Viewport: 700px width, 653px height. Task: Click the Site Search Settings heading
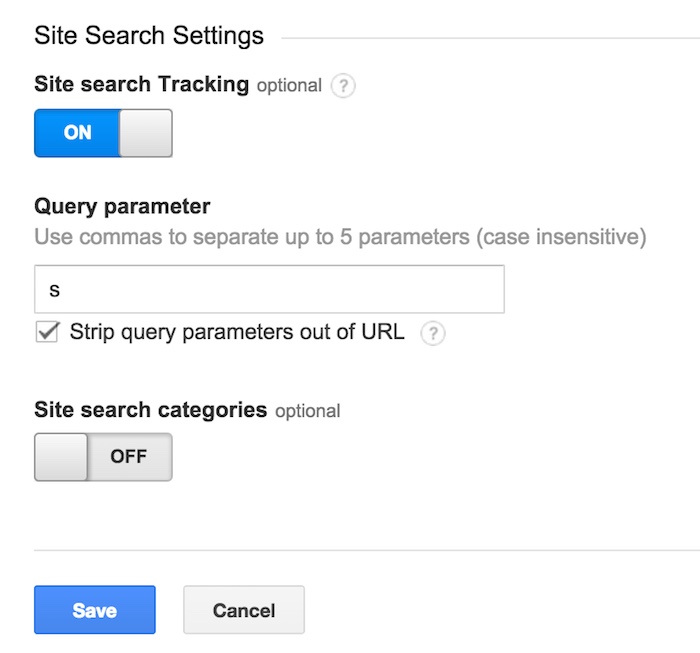click(x=149, y=36)
